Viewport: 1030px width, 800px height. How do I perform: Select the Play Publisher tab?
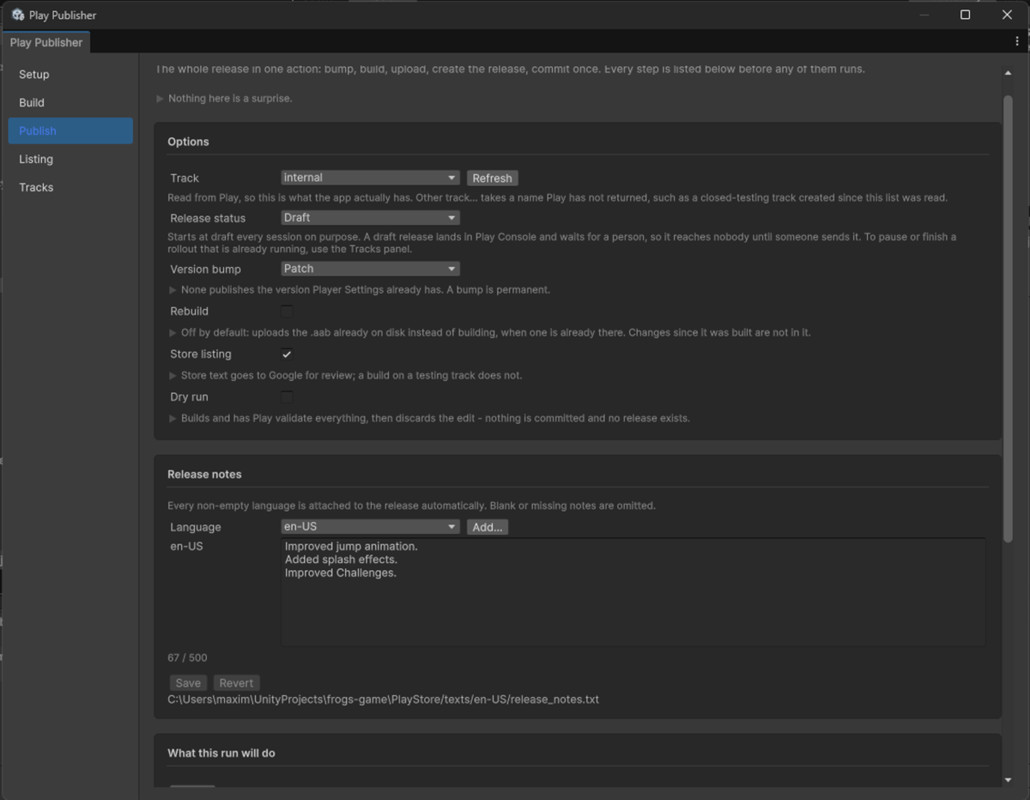point(46,42)
